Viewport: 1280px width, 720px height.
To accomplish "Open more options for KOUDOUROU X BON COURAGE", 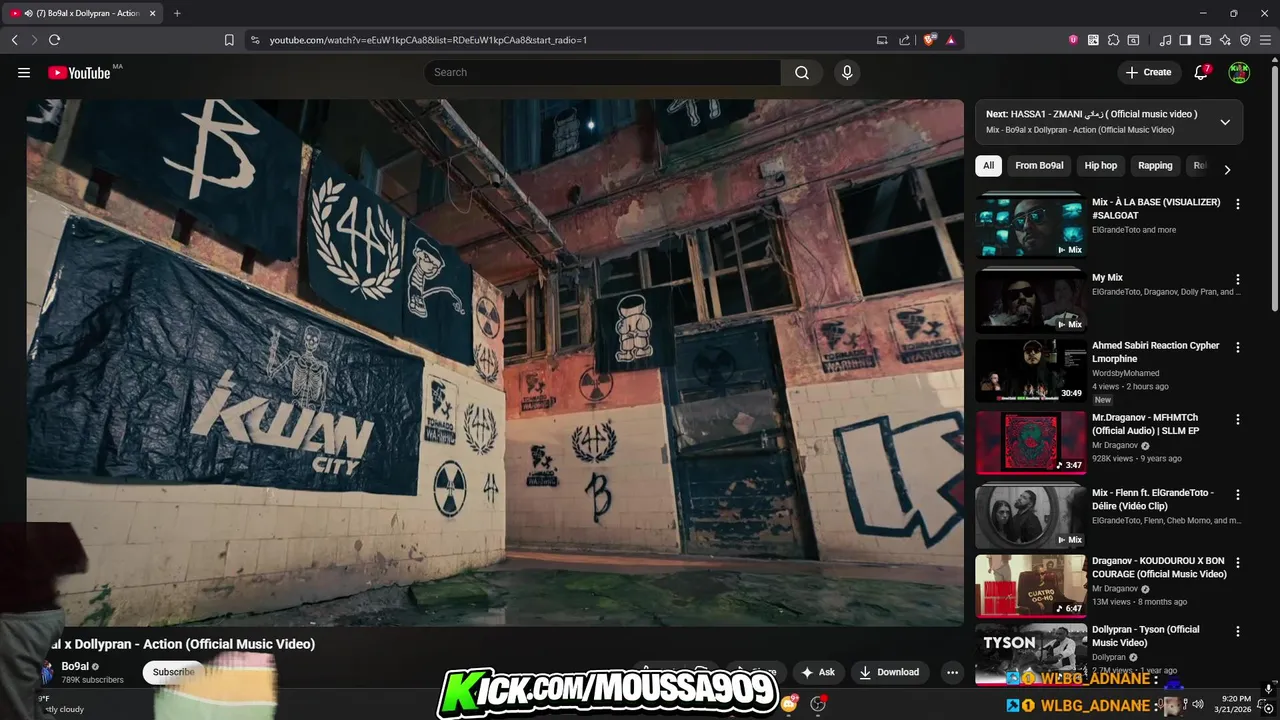I will (x=1238, y=563).
